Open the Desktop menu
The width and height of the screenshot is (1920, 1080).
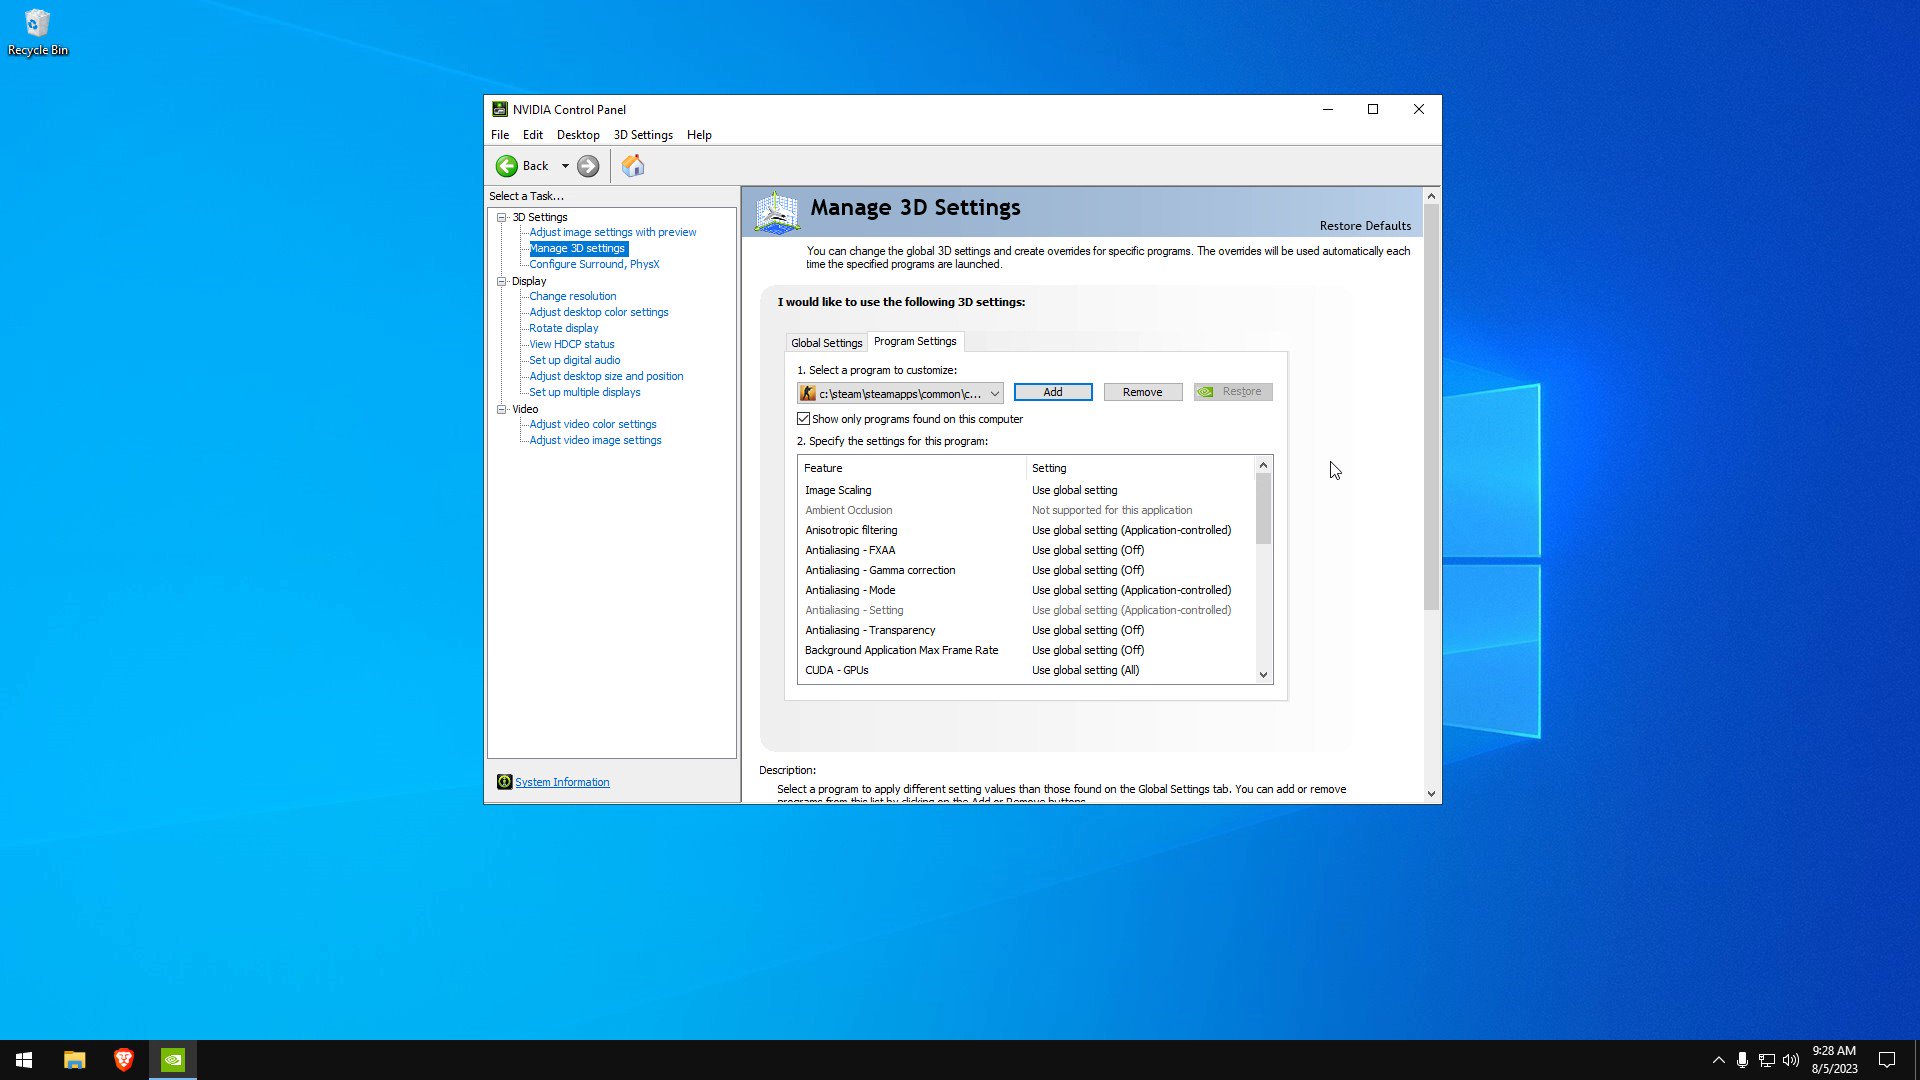coord(577,135)
